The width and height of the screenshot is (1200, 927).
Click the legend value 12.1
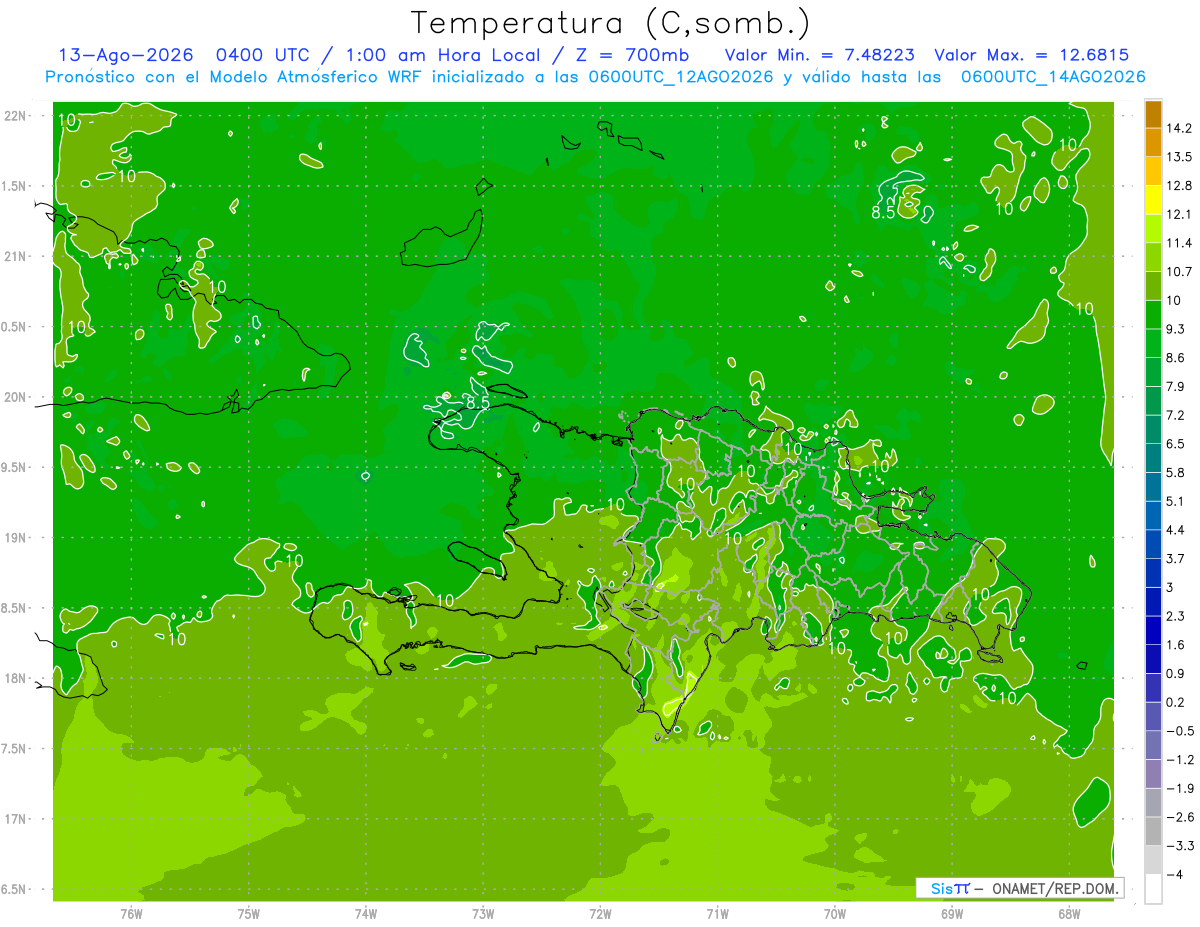click(1180, 215)
